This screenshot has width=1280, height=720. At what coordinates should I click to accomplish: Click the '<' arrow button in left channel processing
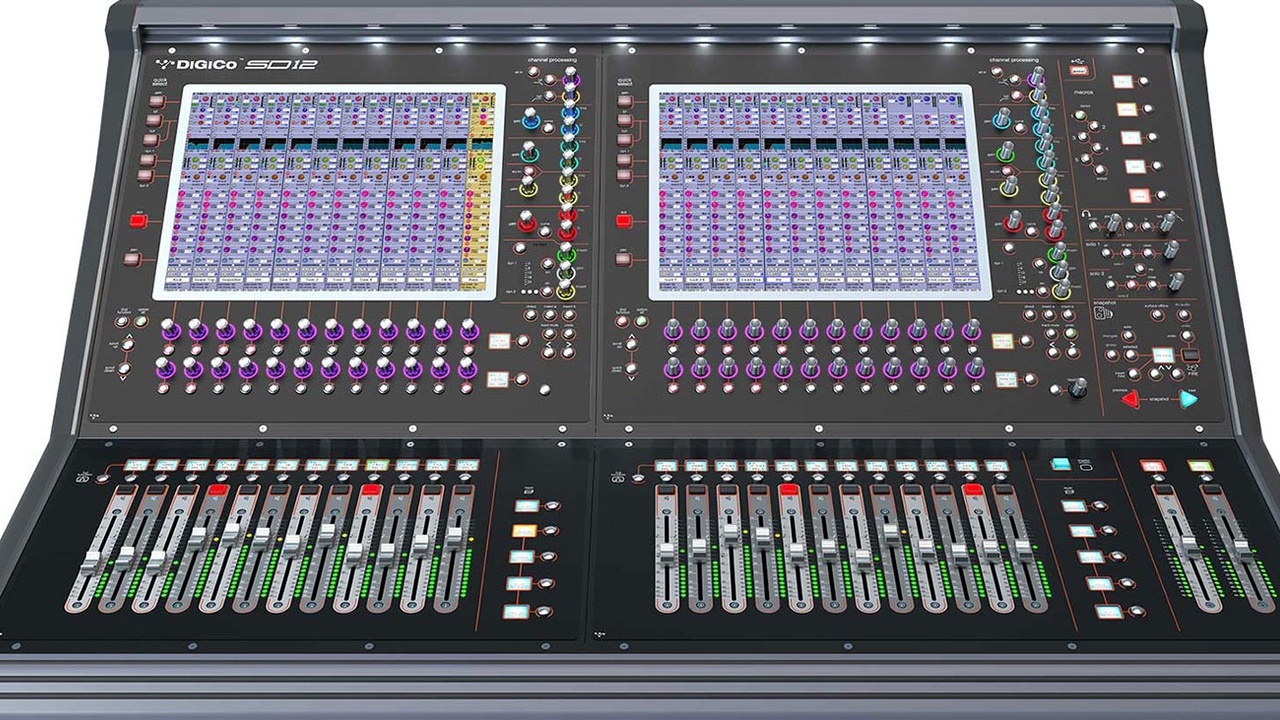[549, 352]
